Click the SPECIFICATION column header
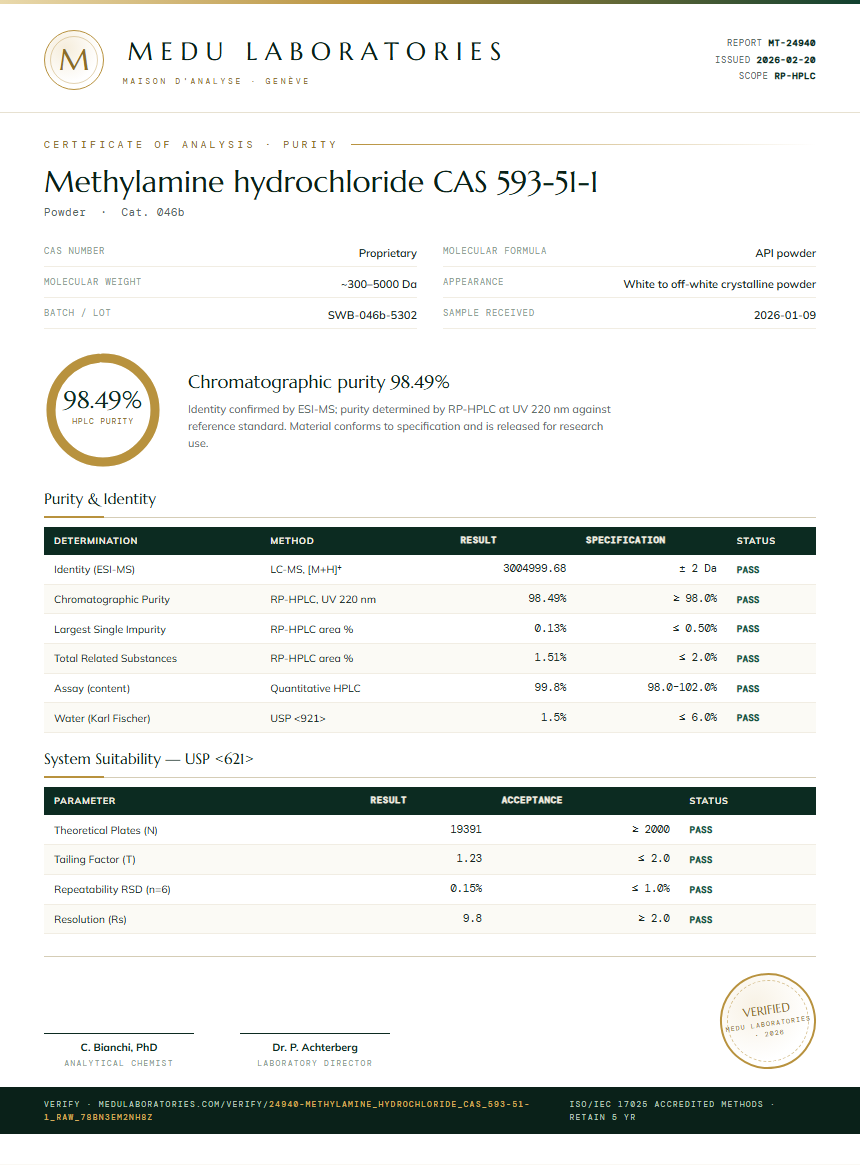This screenshot has height=1165, width=860. tap(625, 540)
